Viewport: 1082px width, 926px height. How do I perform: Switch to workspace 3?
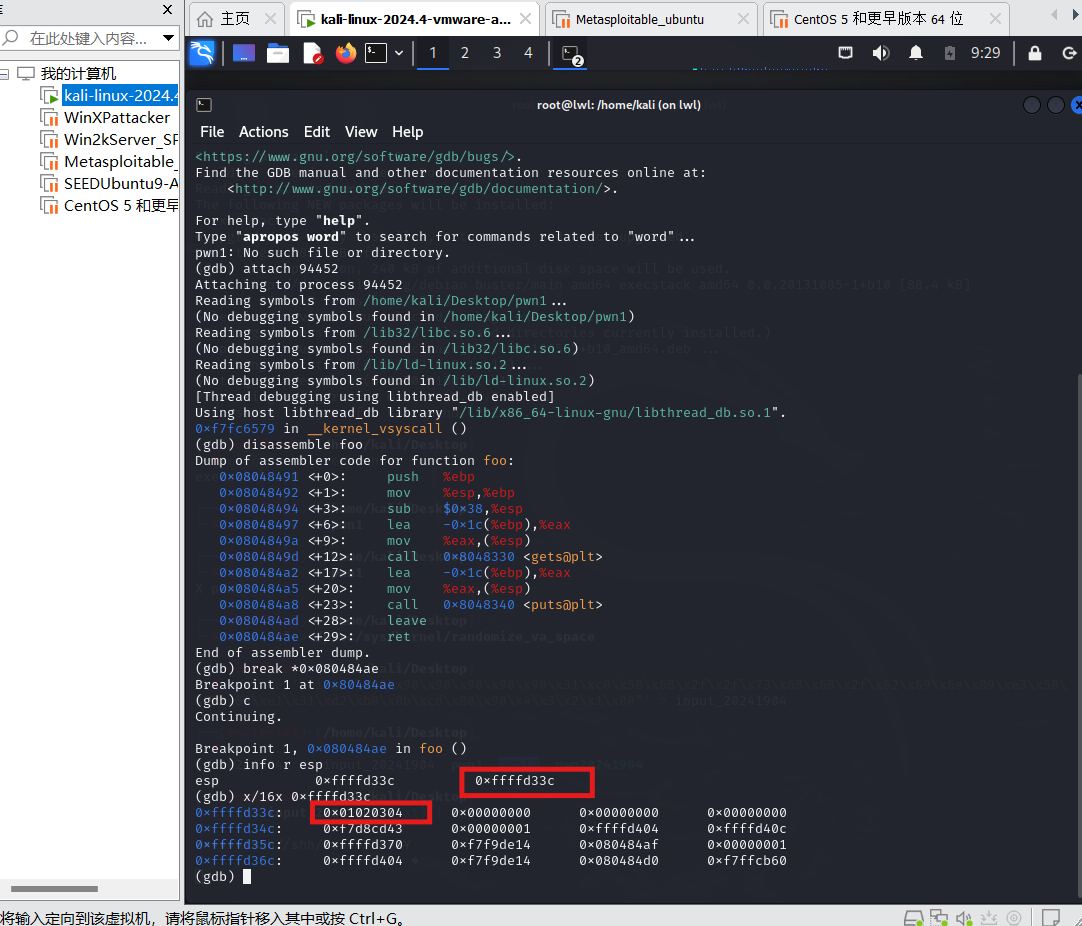[497, 53]
